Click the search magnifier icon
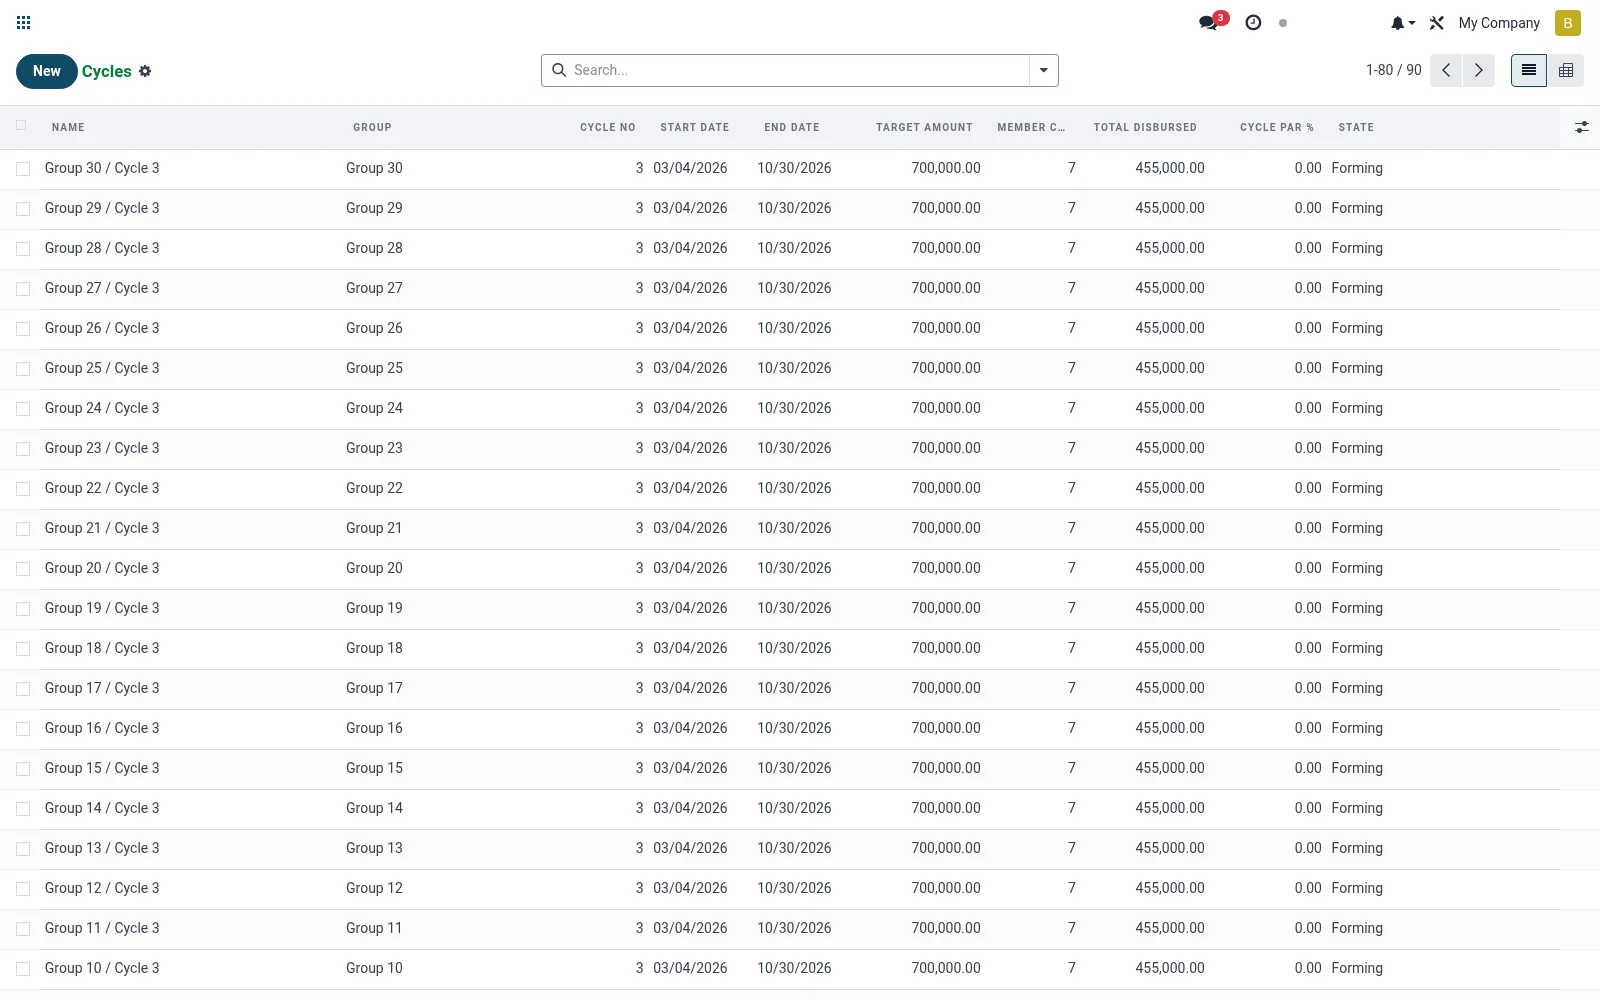 click(559, 70)
